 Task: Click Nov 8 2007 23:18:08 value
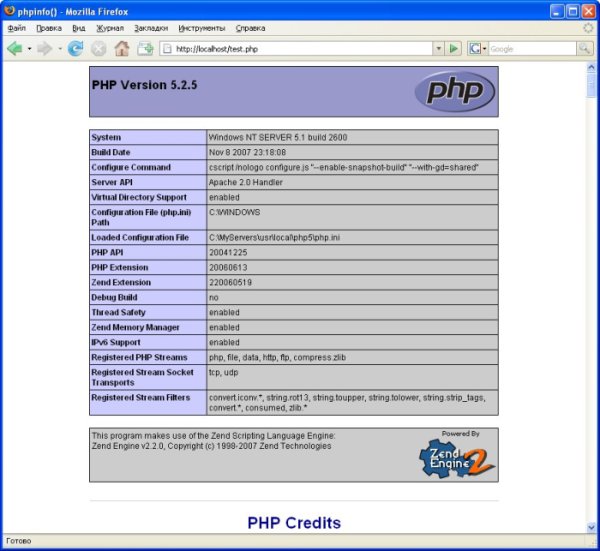tap(247, 152)
